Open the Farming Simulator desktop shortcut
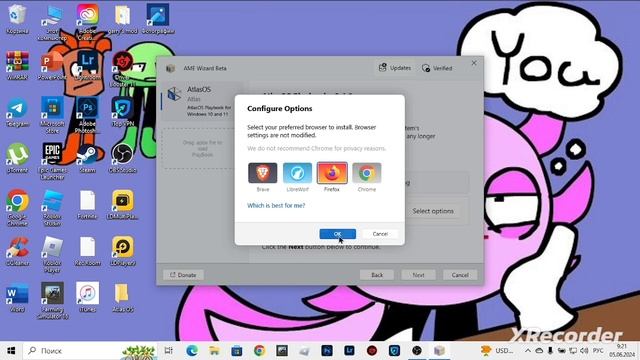Image resolution: width=640 pixels, height=360 pixels. [x=52, y=301]
